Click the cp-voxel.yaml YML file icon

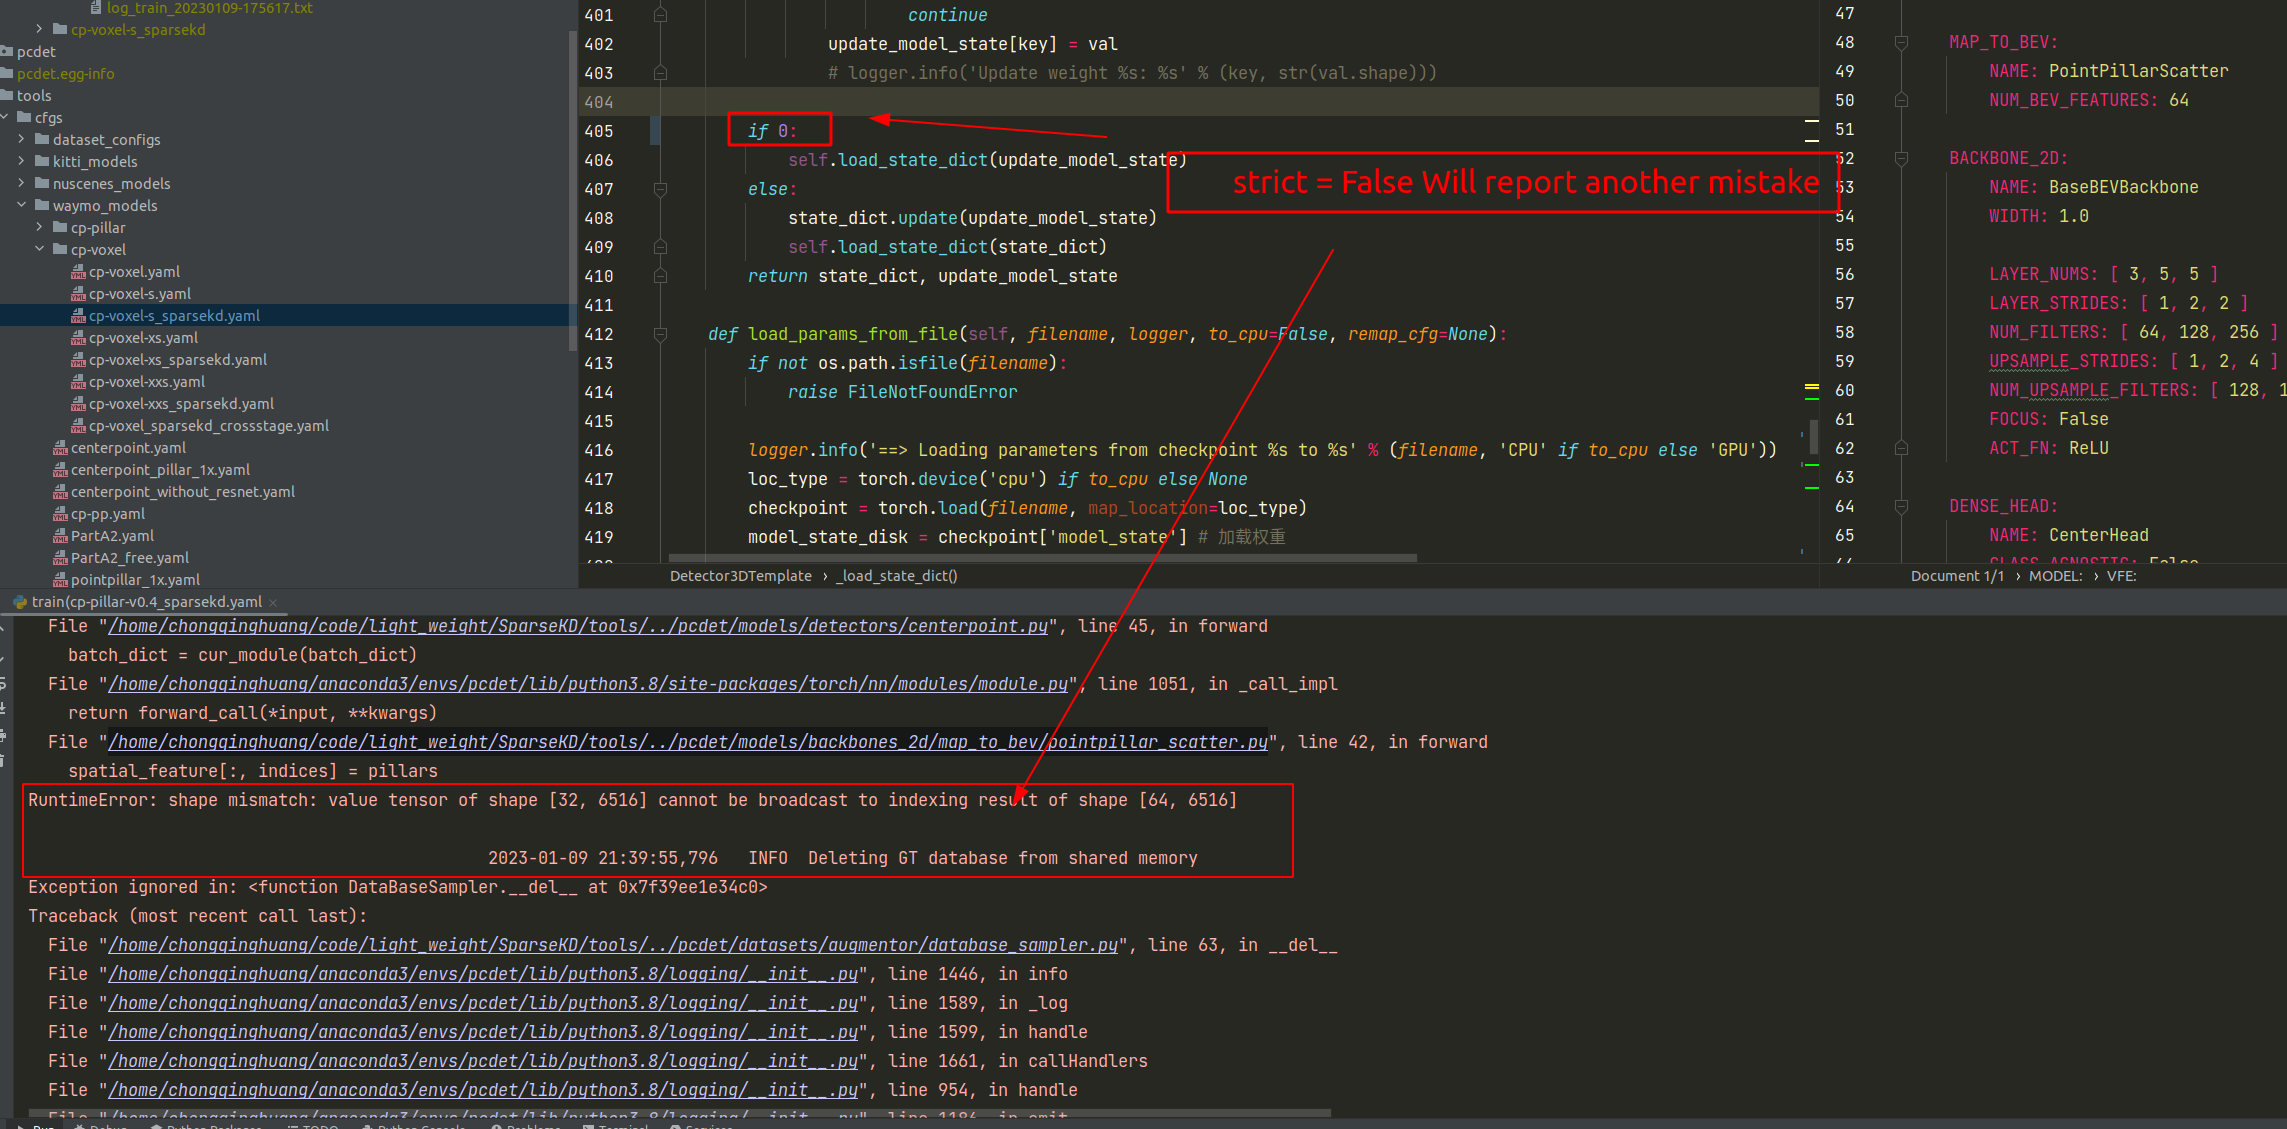point(78,272)
